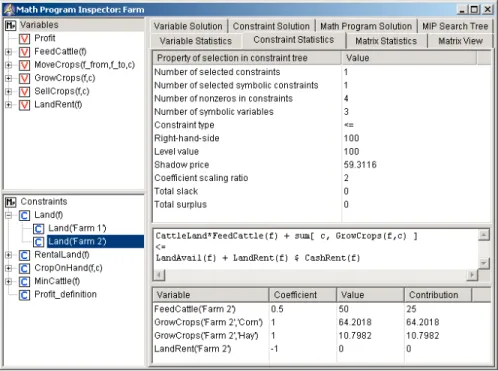Click the constraint definition scroll-up arrow
The height and width of the screenshot is (371, 498).
tap(484, 235)
